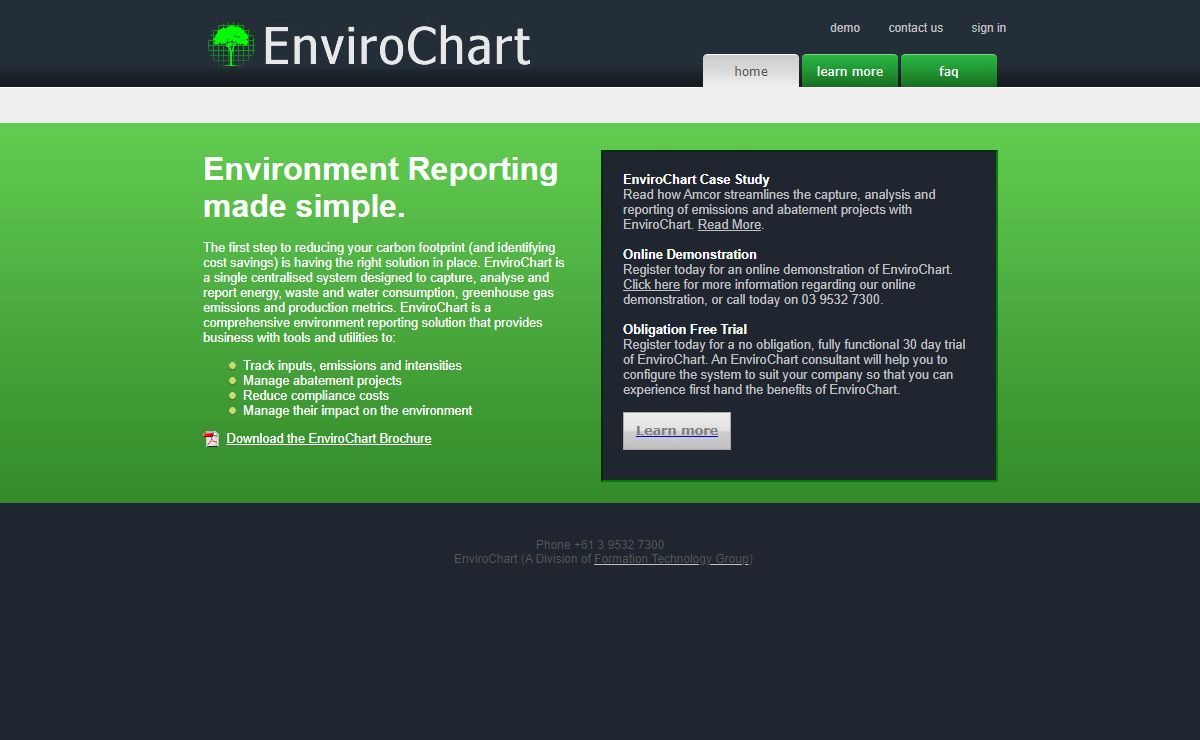Viewport: 1200px width, 740px height.
Task: Open the faq tab
Action: tap(949, 71)
